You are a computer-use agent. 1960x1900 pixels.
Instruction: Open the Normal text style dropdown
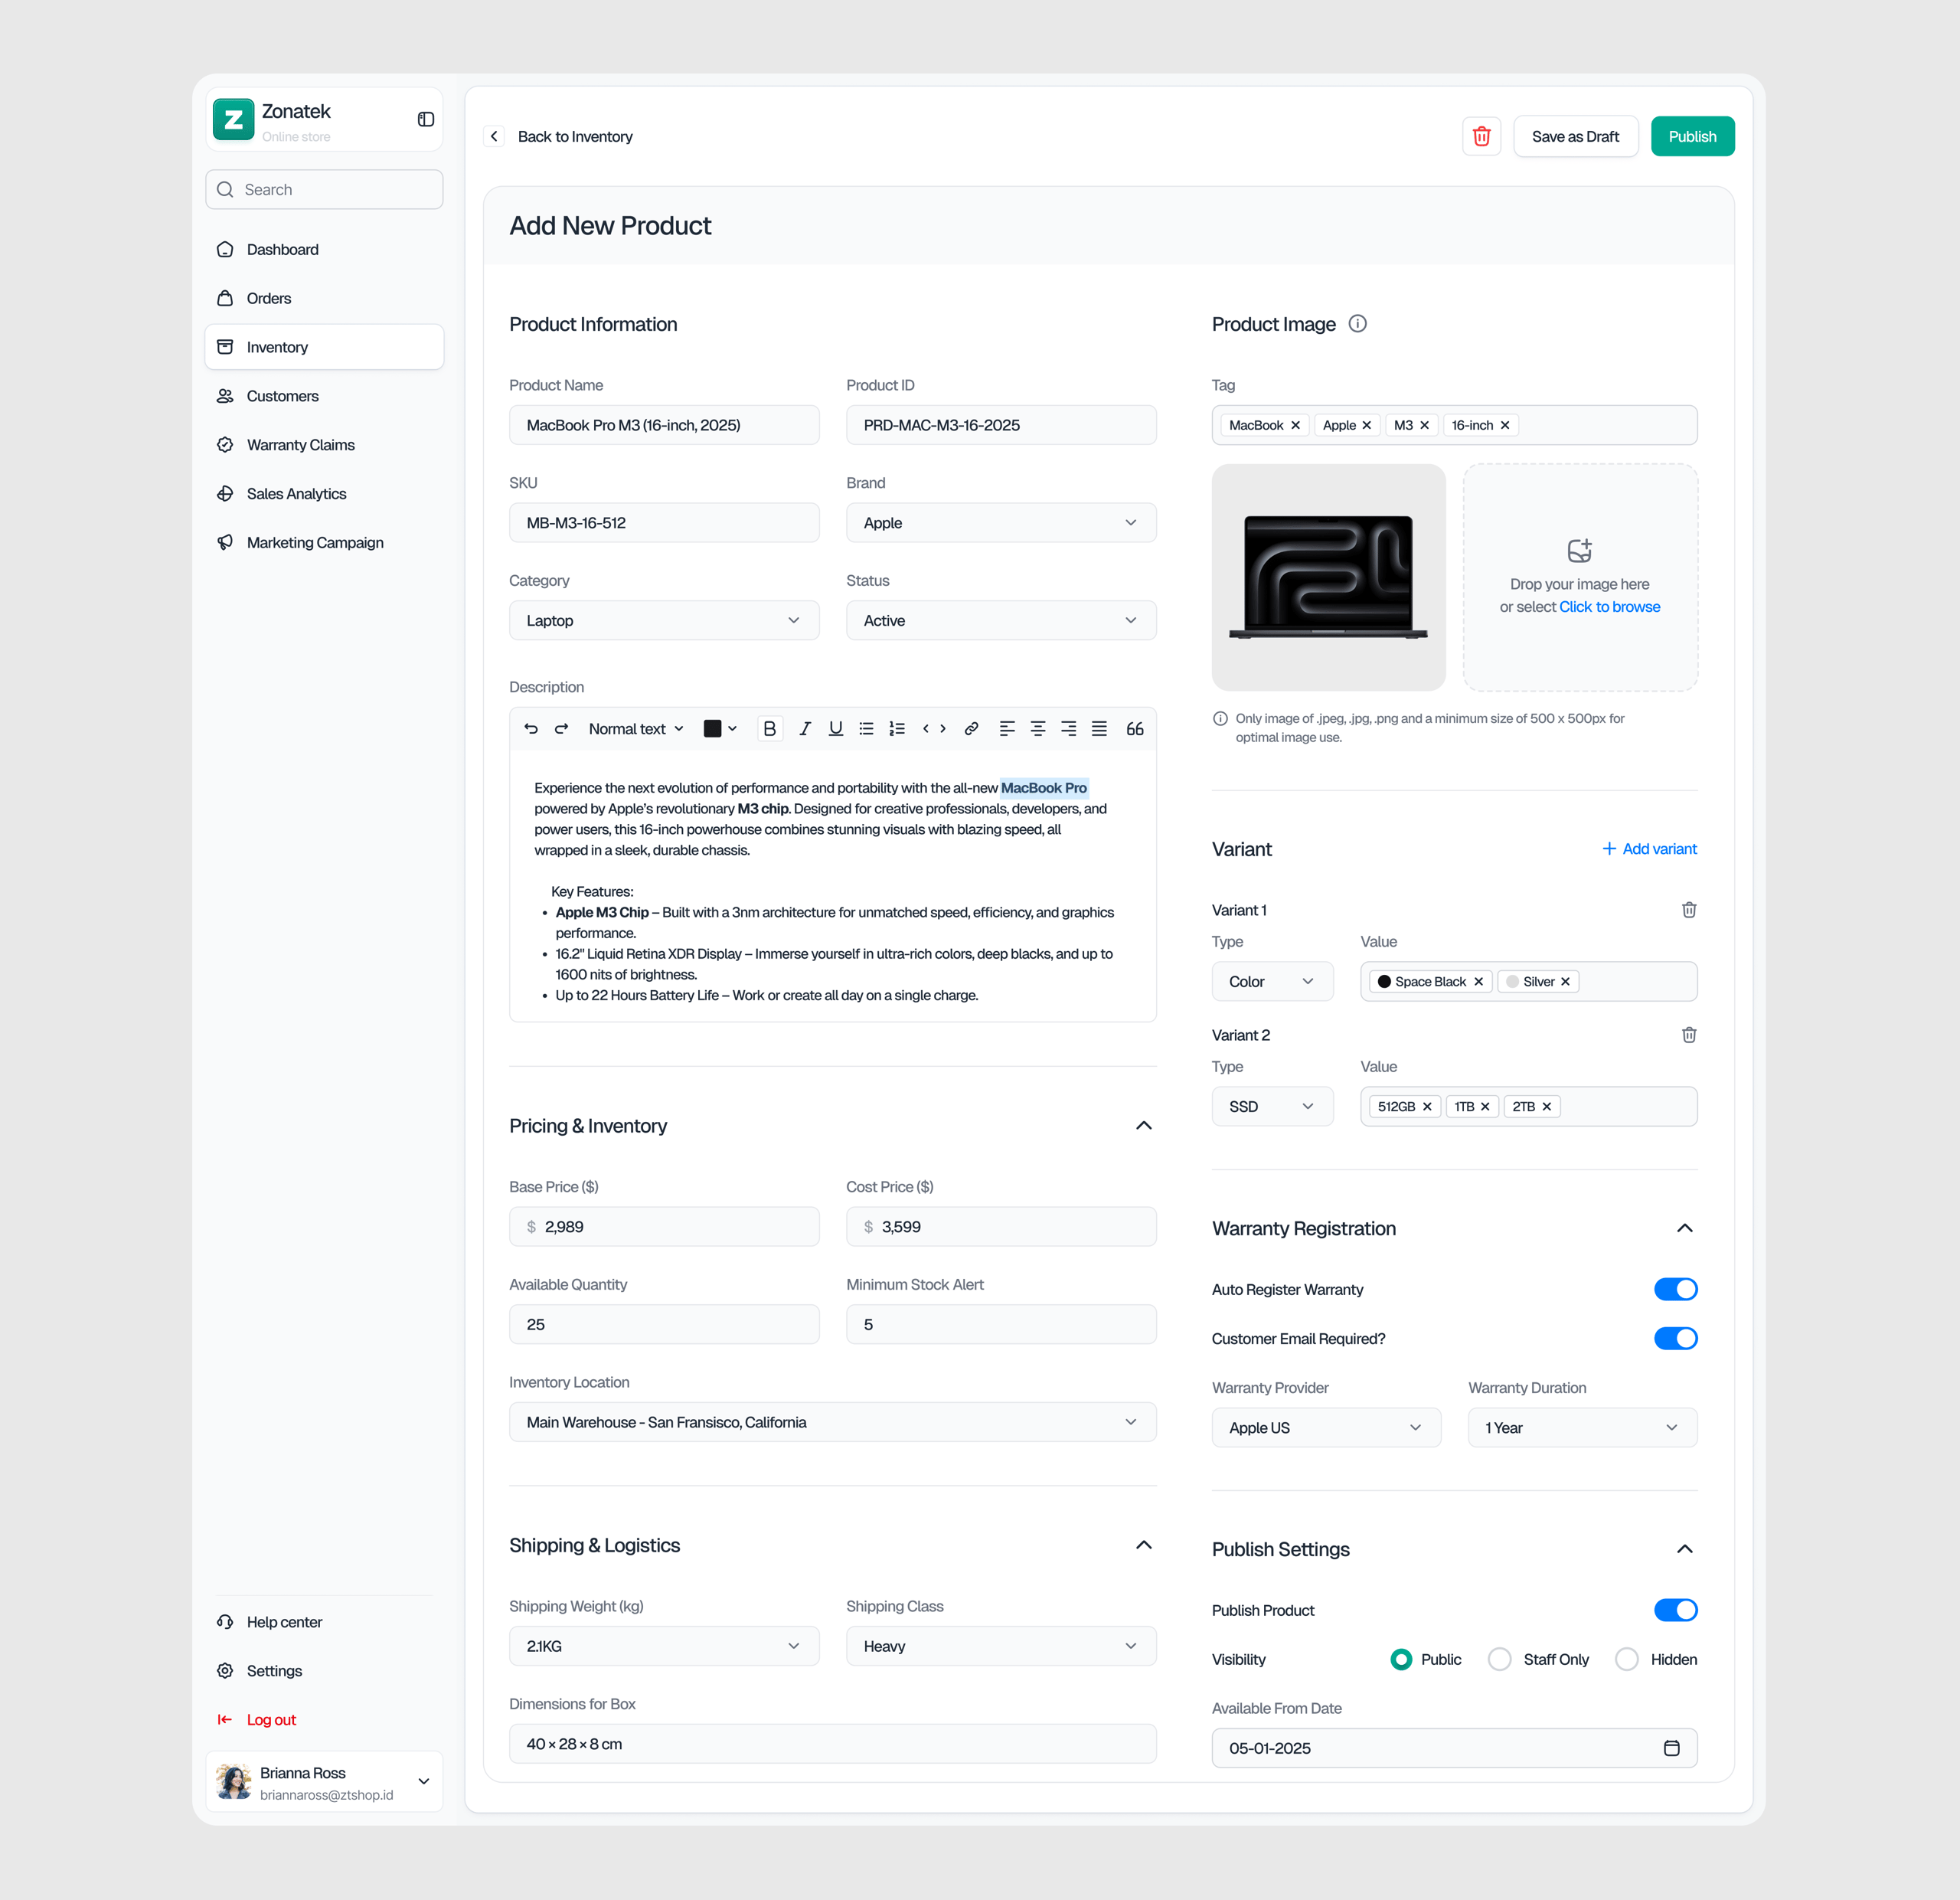click(x=636, y=729)
